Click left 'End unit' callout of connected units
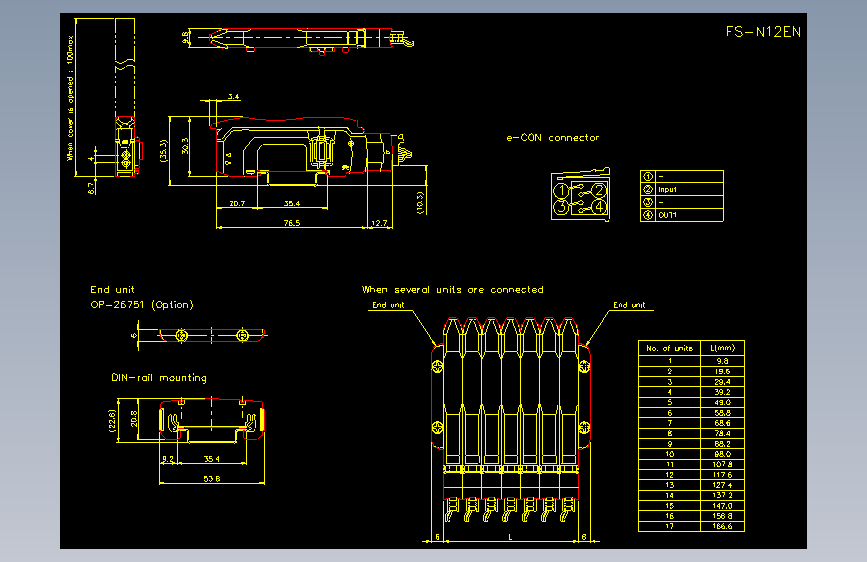This screenshot has width=867, height=562. coord(388,305)
